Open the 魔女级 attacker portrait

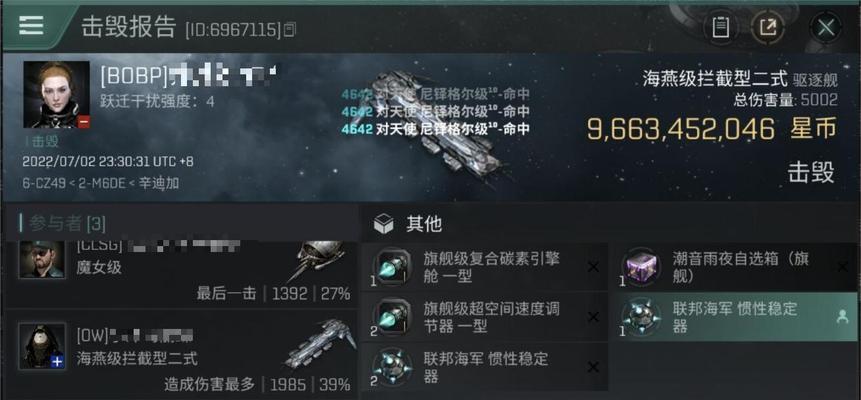[42, 259]
